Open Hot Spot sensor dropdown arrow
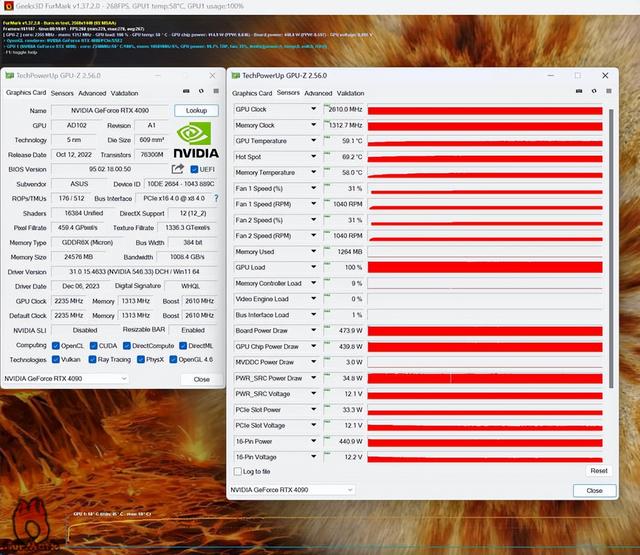The height and width of the screenshot is (555, 640). [313, 156]
